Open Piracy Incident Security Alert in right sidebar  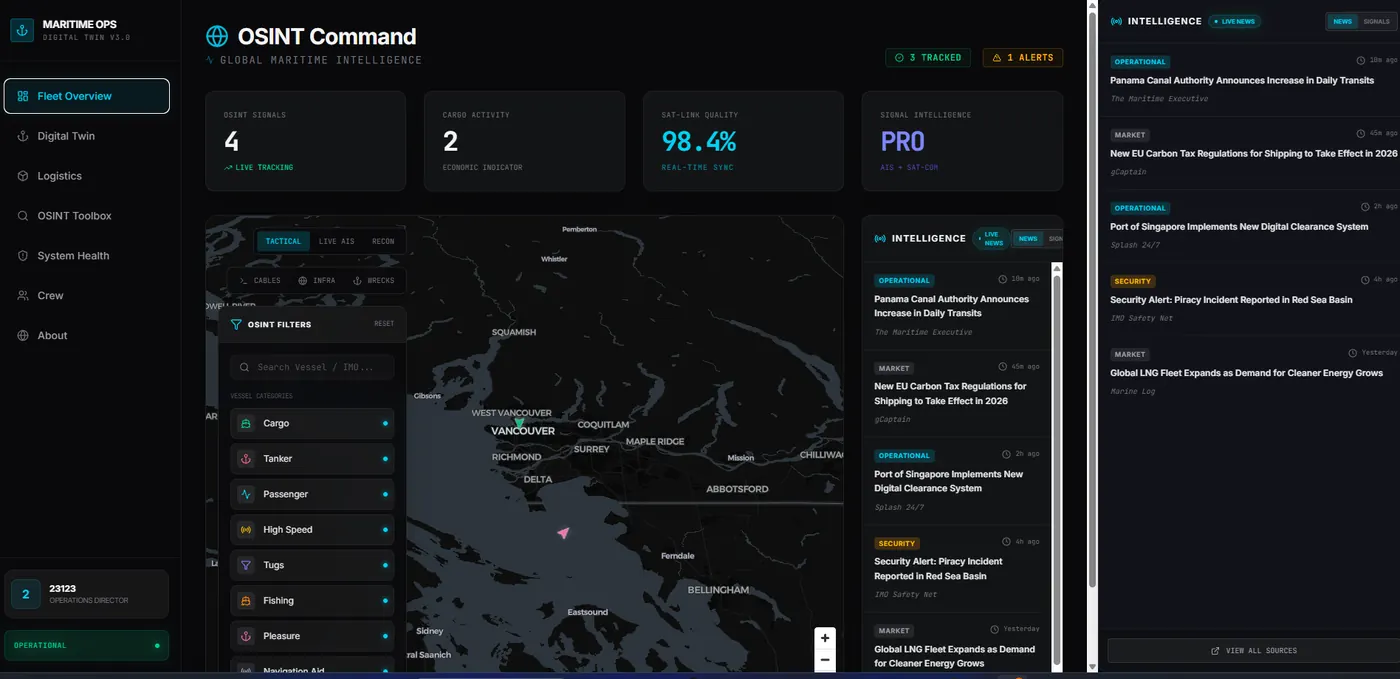1231,300
